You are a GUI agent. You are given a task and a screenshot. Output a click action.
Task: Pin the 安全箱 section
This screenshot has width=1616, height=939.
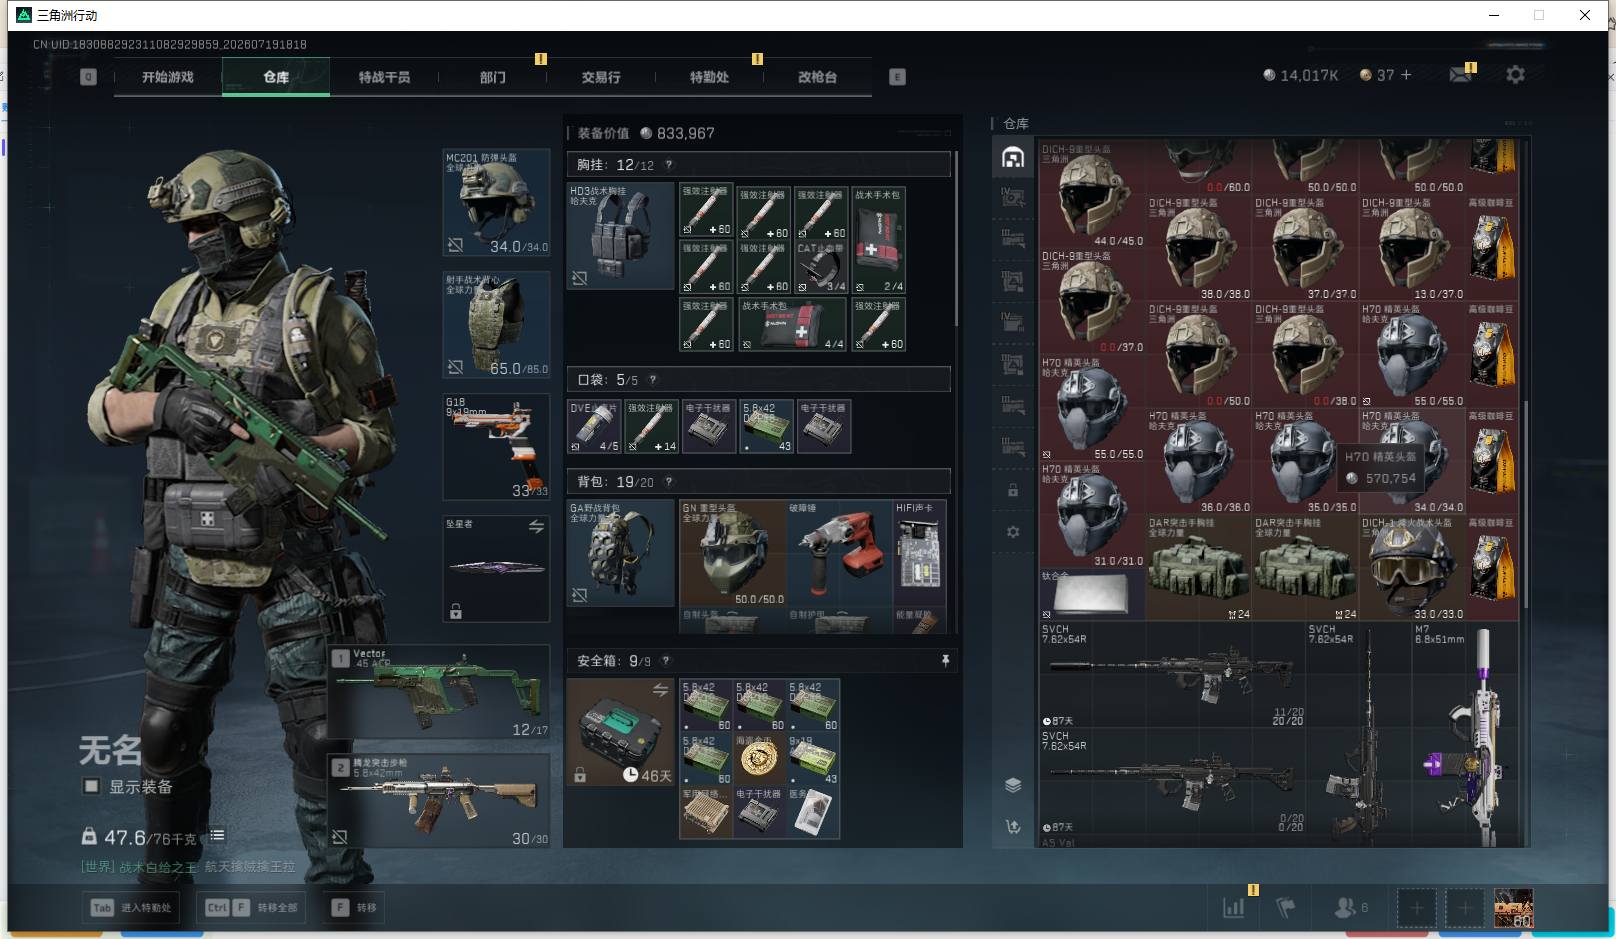[x=945, y=661]
